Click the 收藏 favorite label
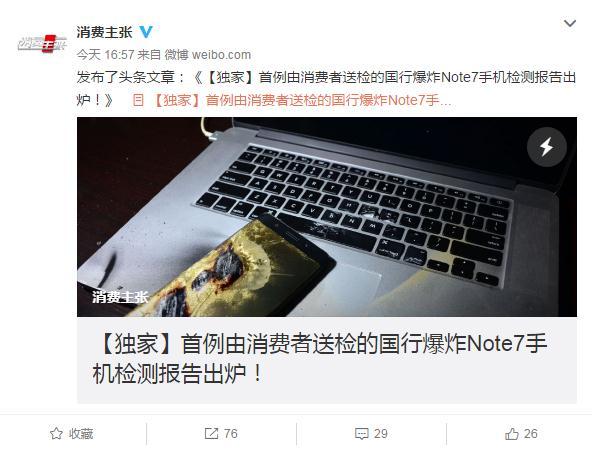The width and height of the screenshot is (592, 451). (81, 434)
